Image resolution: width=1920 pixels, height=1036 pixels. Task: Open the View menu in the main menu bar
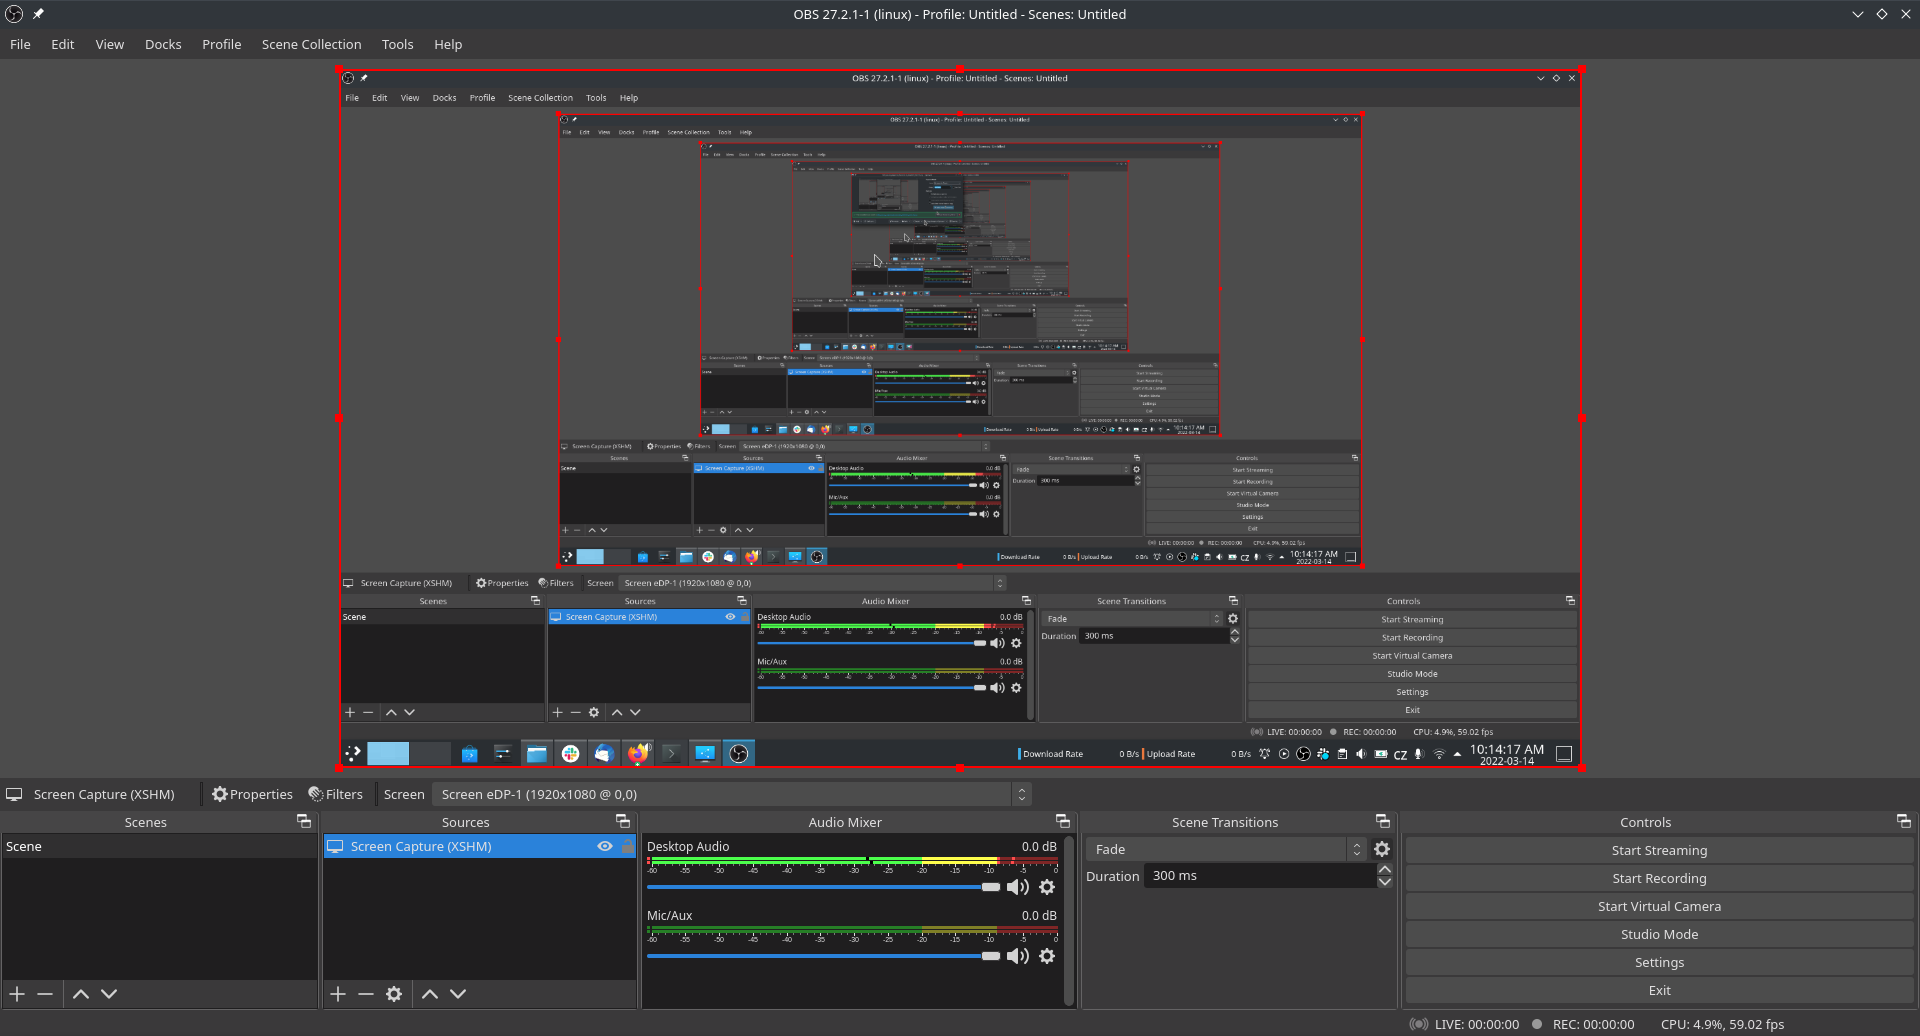110,44
